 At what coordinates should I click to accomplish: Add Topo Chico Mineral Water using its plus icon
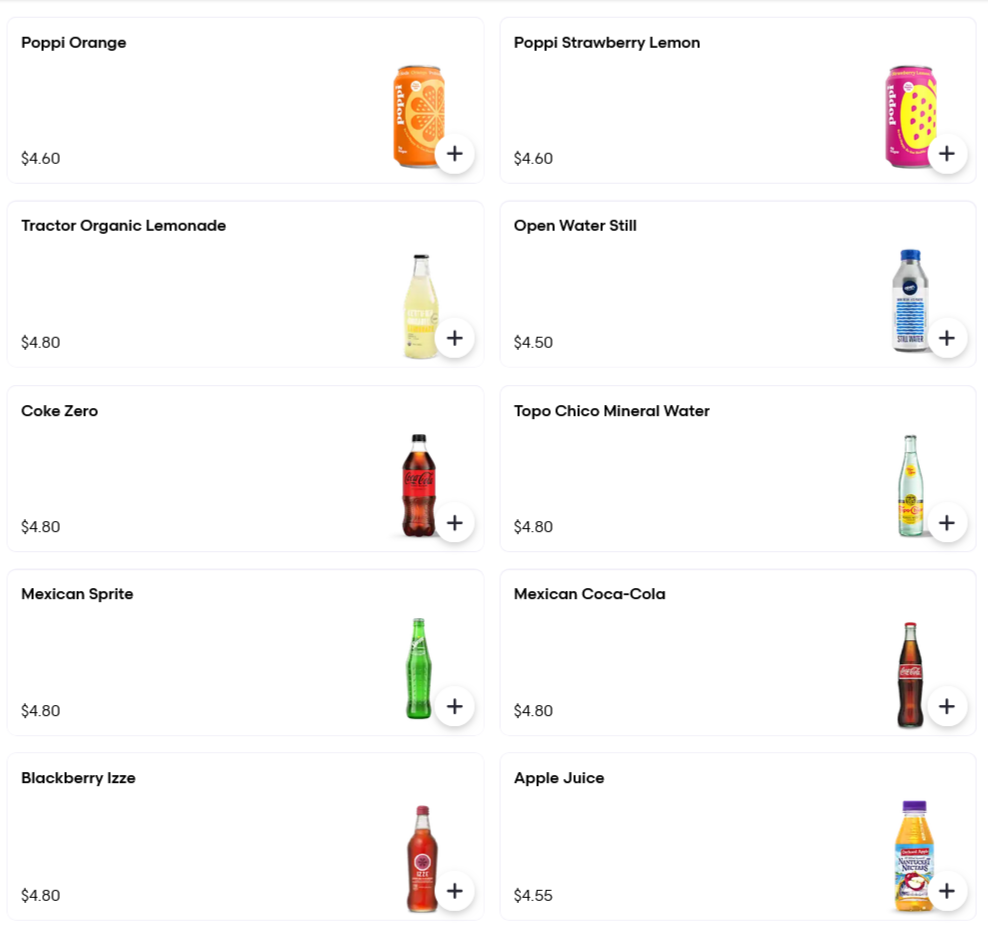[947, 522]
